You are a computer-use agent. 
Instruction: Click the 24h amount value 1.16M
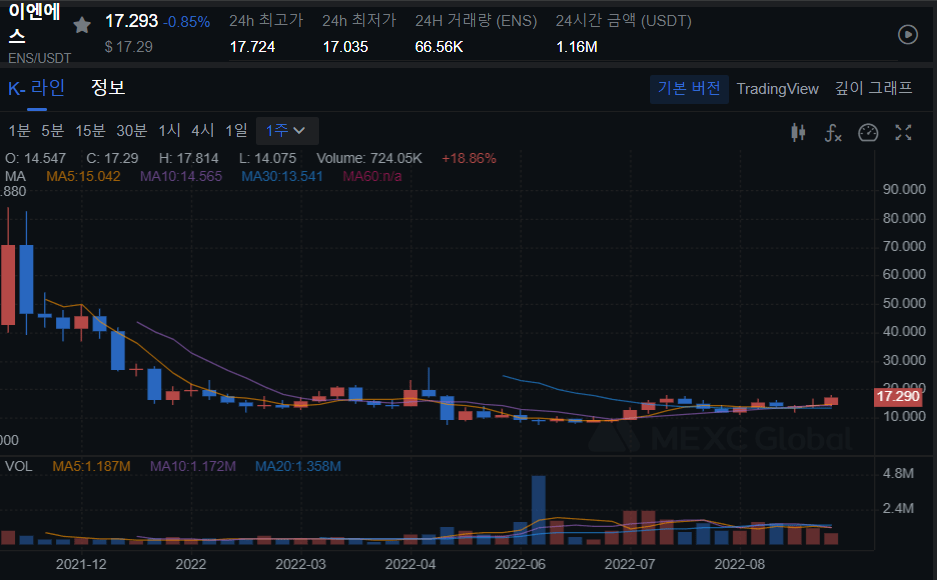point(577,47)
